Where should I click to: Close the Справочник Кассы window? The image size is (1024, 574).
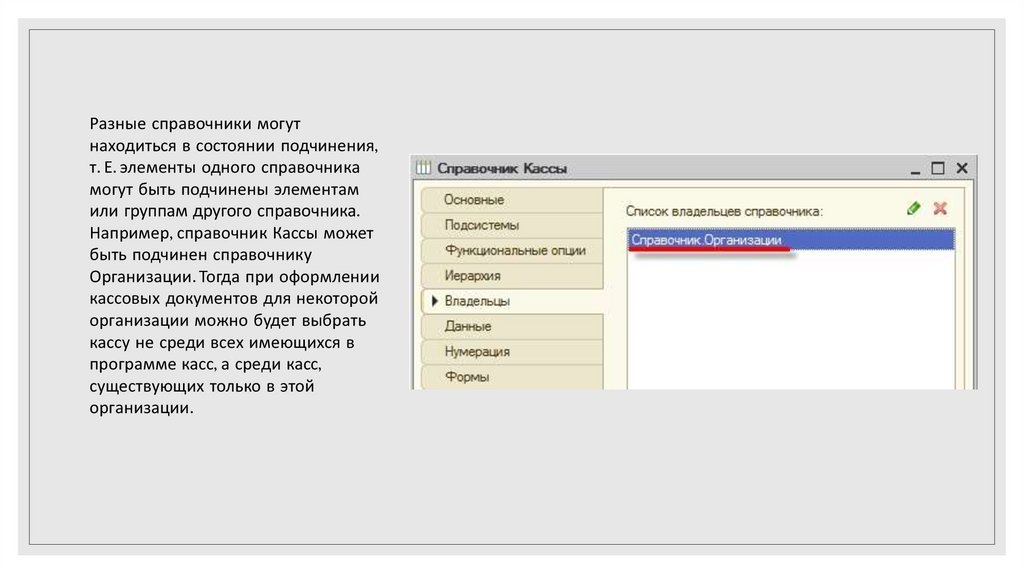pyautogui.click(x=962, y=168)
